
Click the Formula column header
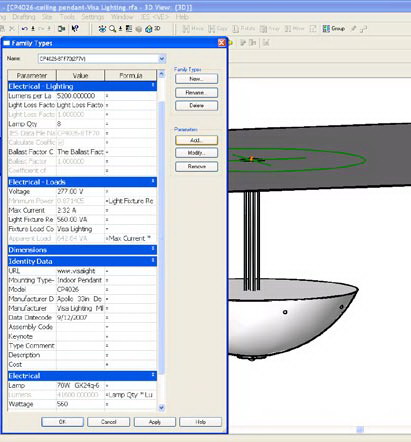click(x=131, y=76)
